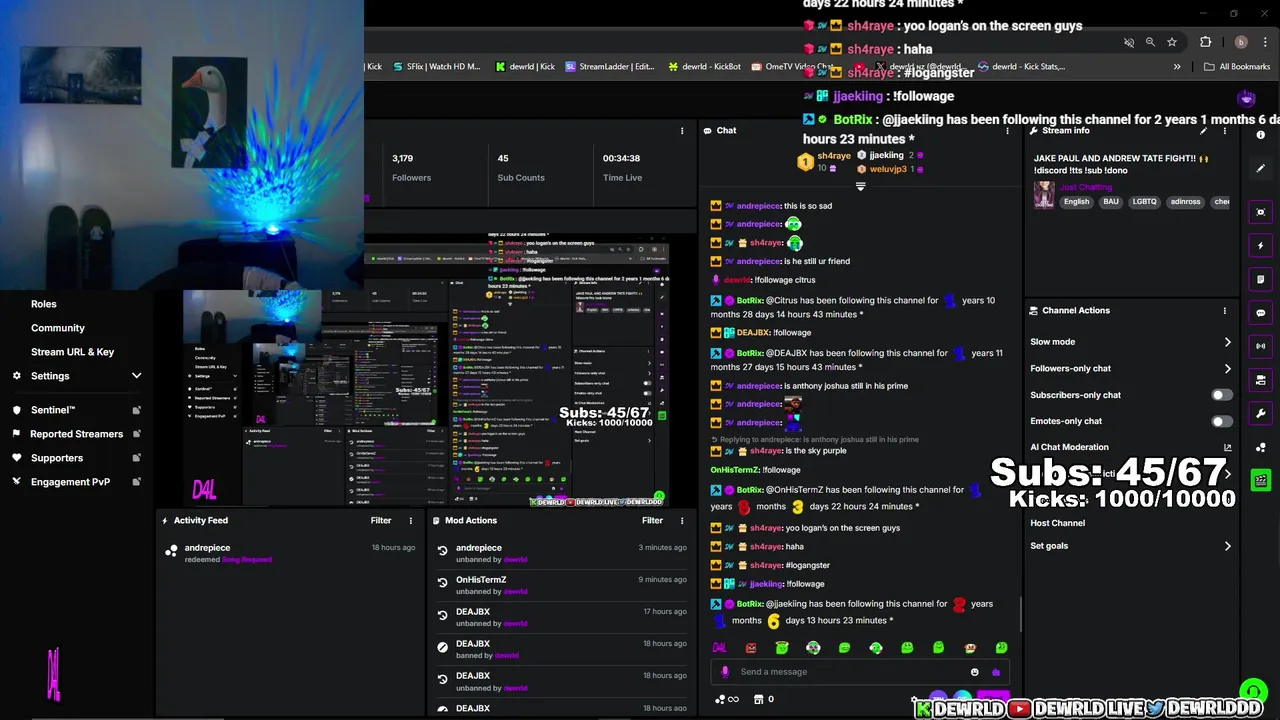Click the chat bubble icon in right sidebar
Viewport: 1280px width, 720px height.
(x=1260, y=313)
